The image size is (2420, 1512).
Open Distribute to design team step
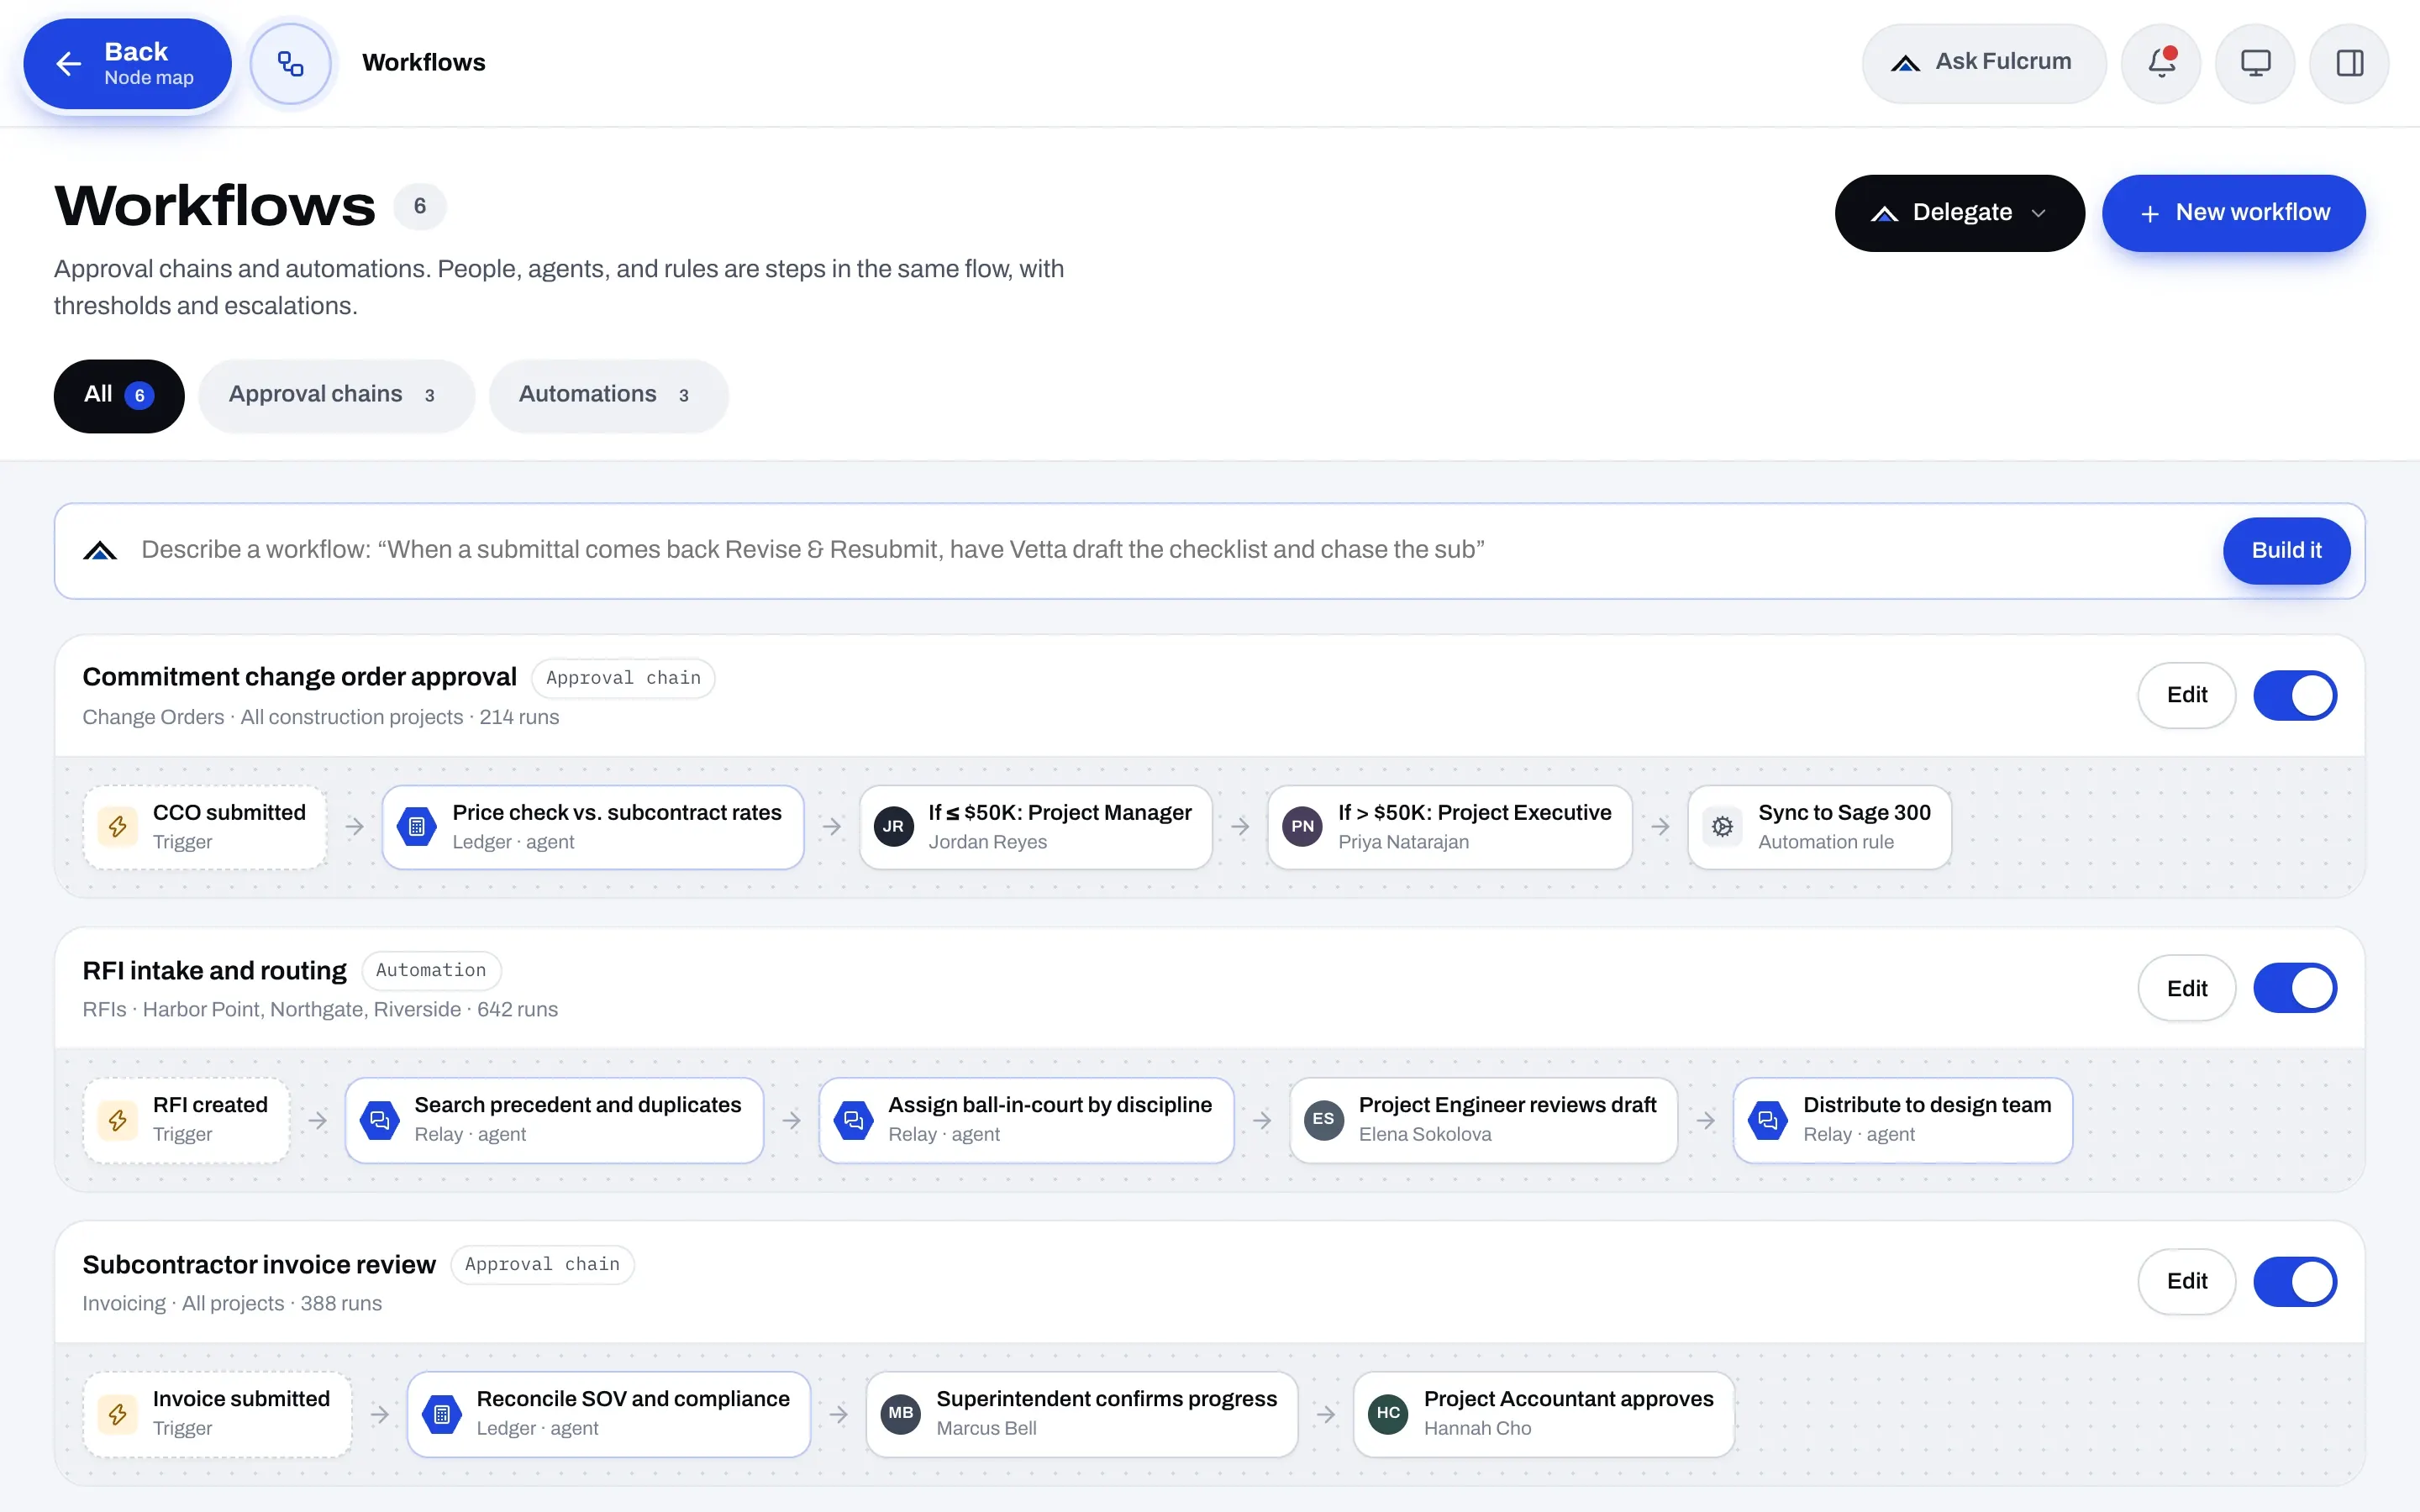click(x=1903, y=1120)
